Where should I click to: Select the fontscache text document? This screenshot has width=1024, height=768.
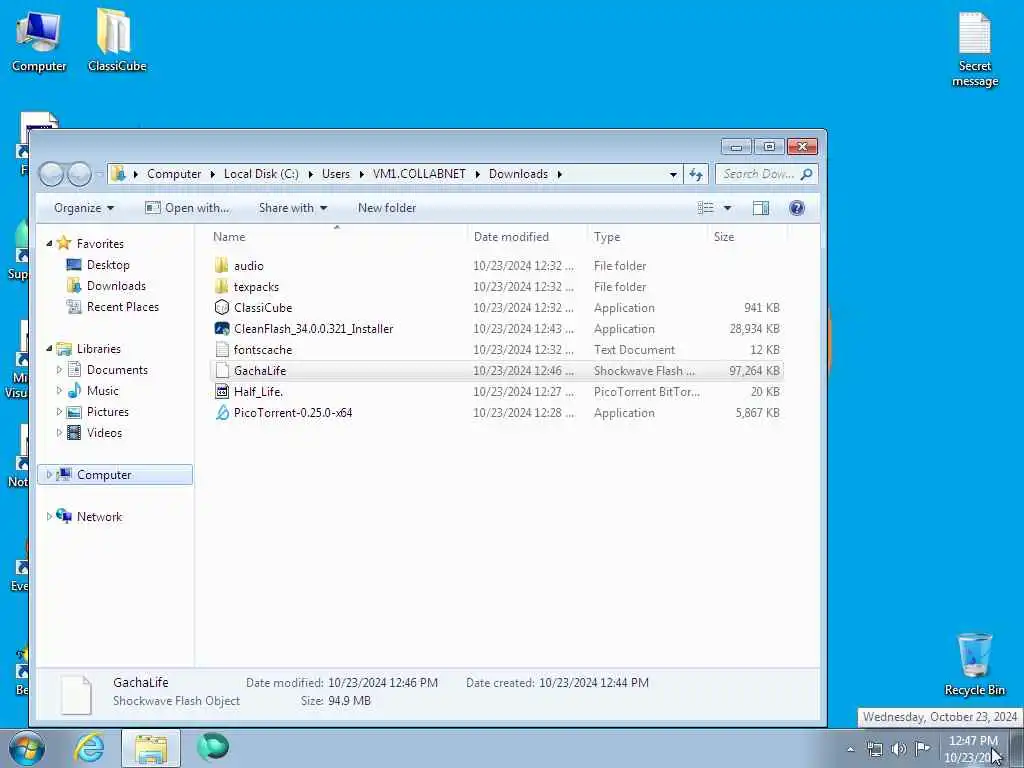[x=496, y=349]
